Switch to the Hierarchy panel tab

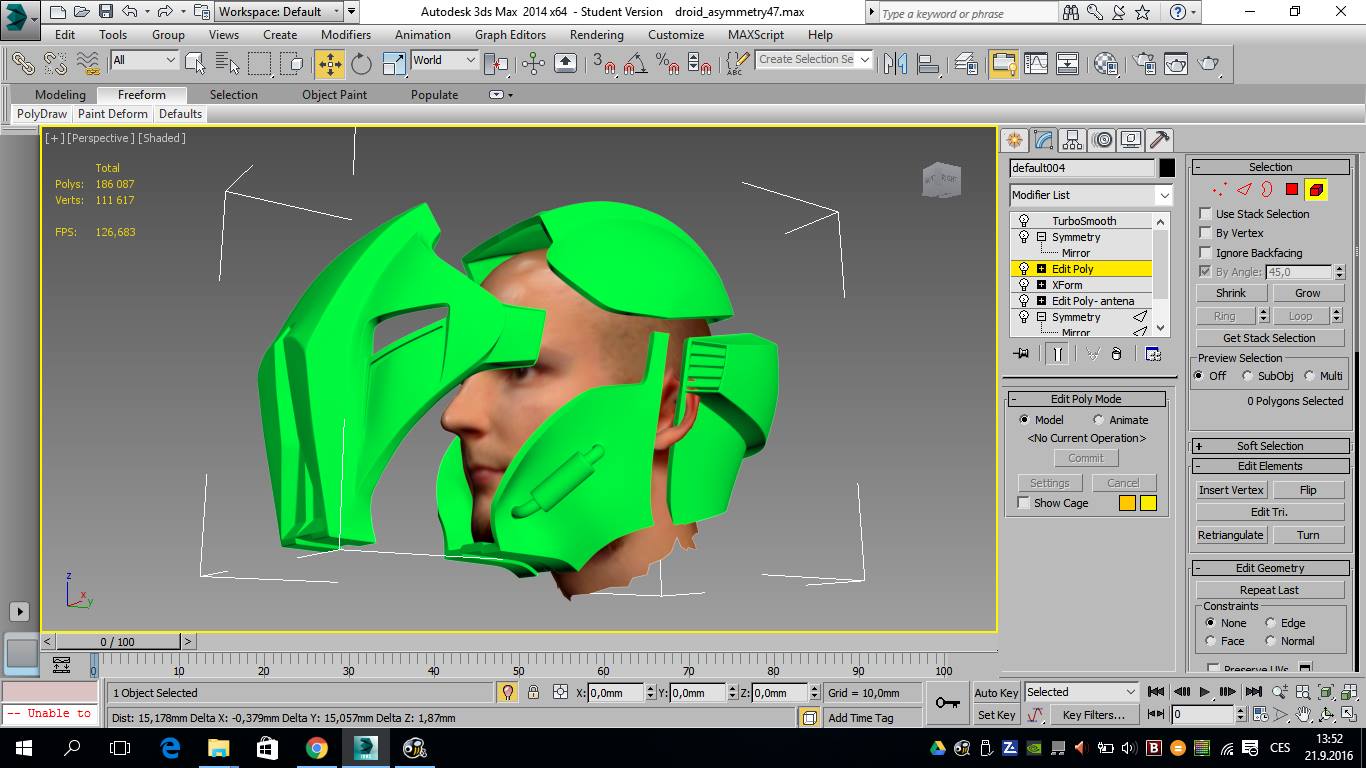tap(1073, 140)
